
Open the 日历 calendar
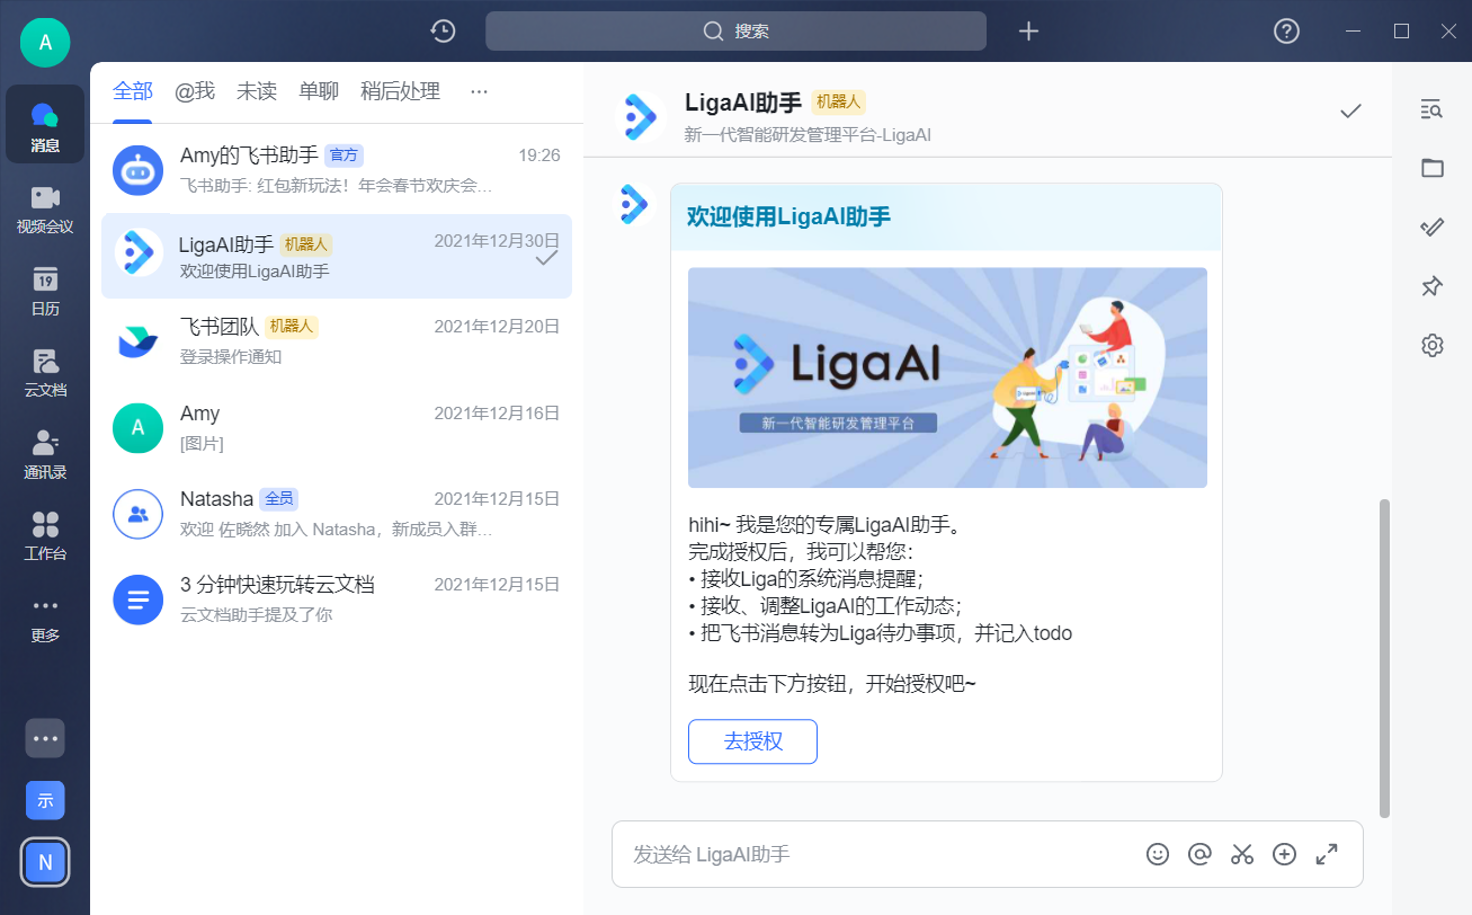point(44,290)
